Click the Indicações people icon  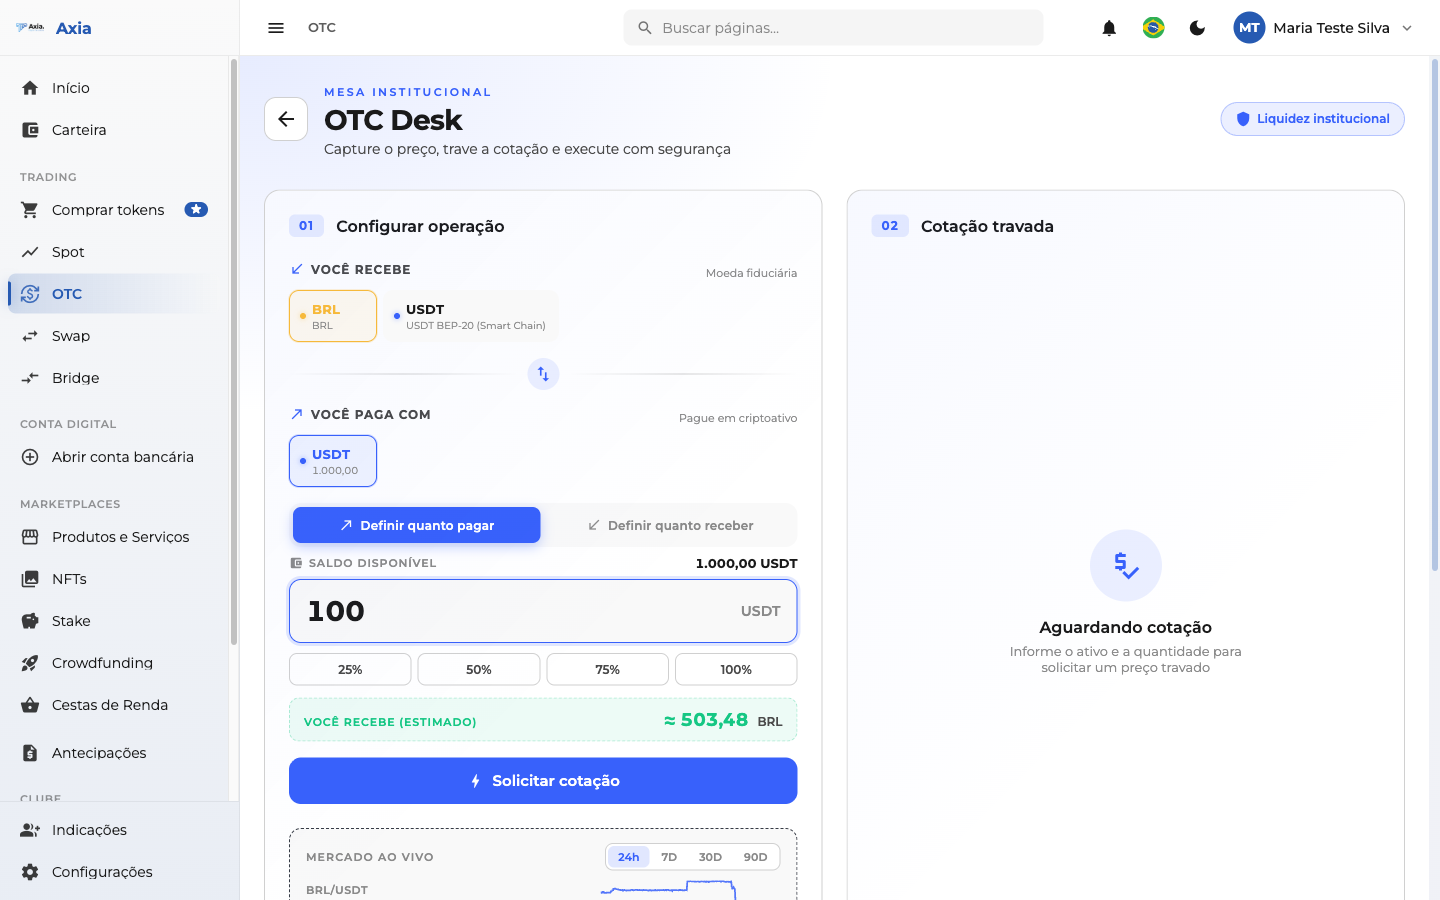(x=30, y=830)
